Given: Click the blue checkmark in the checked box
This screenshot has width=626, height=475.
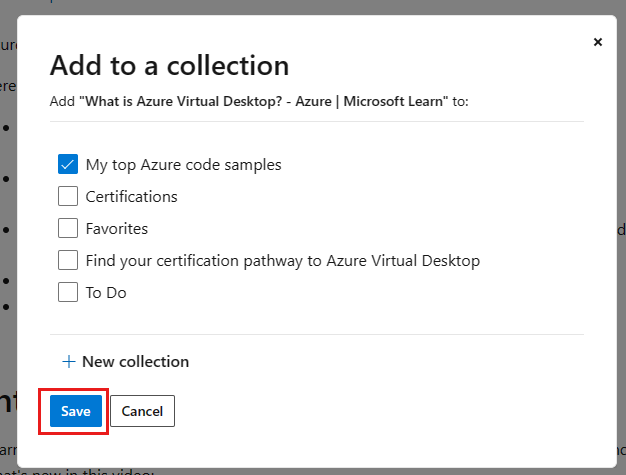Looking at the screenshot, I should coord(68,164).
